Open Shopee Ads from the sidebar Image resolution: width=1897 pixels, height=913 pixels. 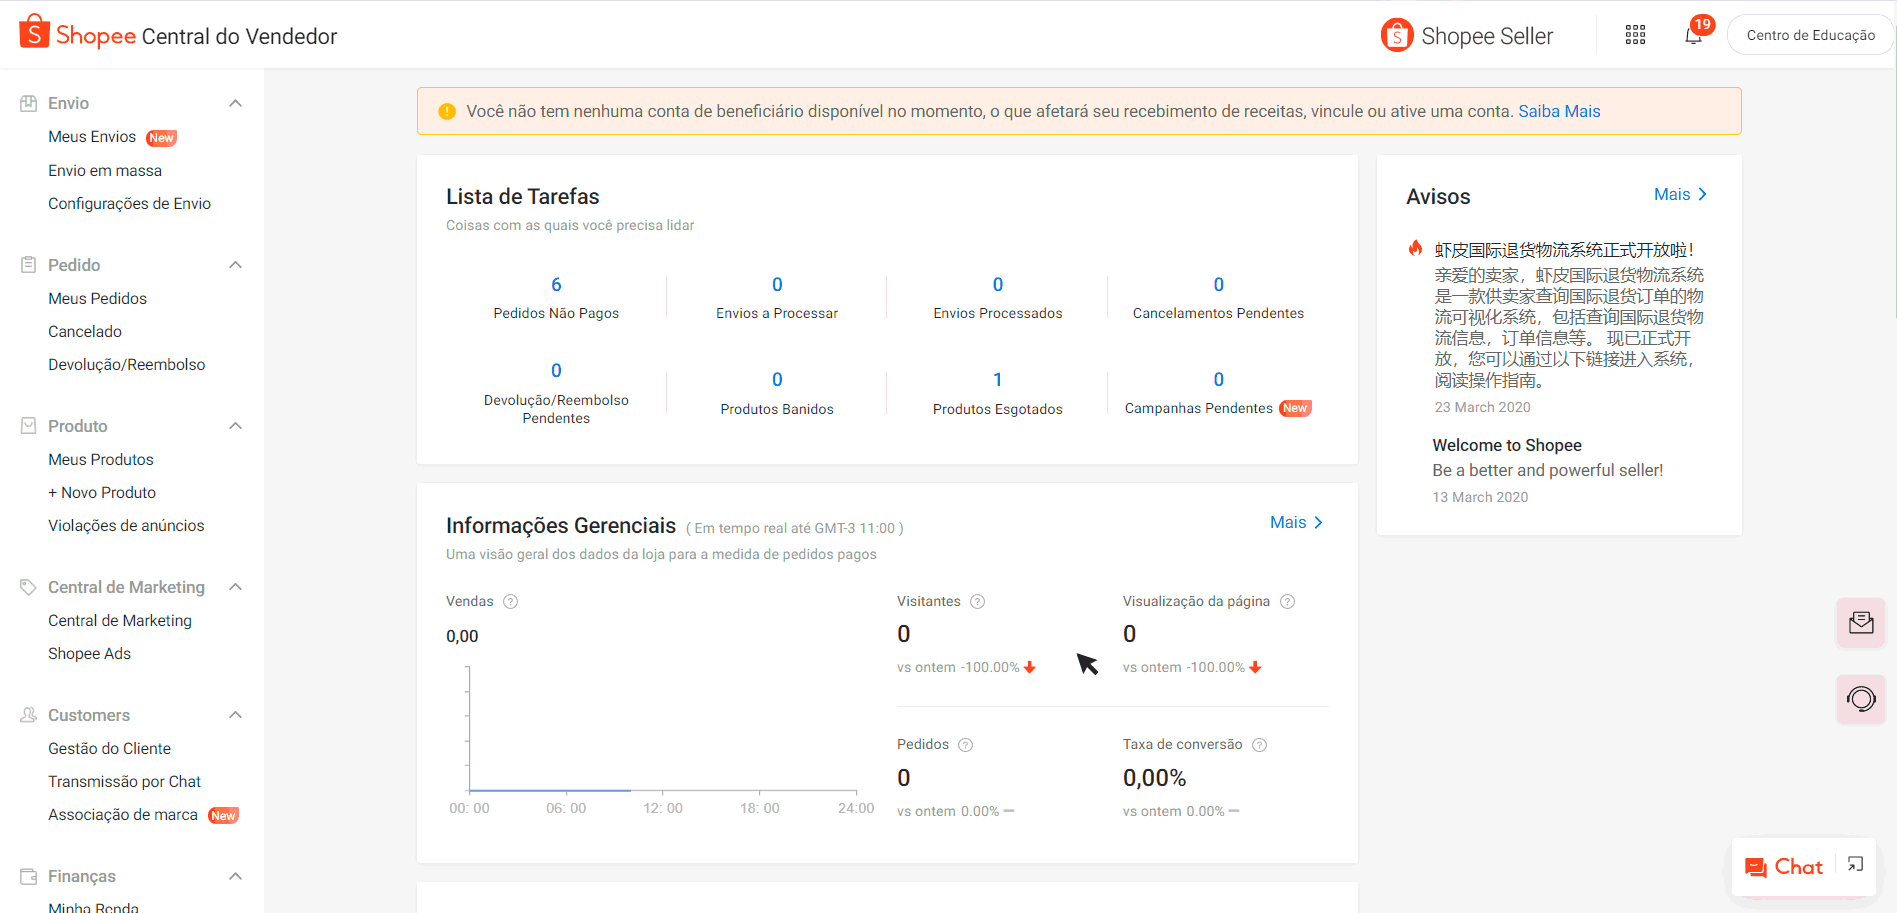point(89,653)
